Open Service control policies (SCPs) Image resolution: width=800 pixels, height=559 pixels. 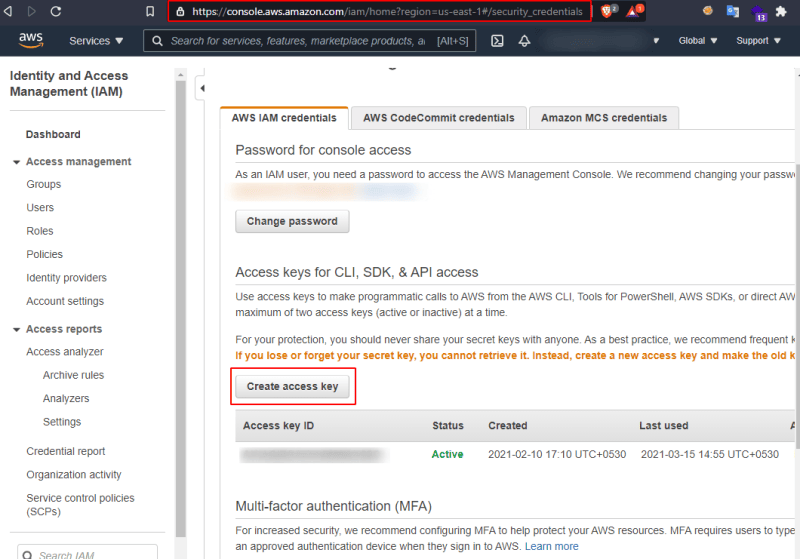point(81,505)
